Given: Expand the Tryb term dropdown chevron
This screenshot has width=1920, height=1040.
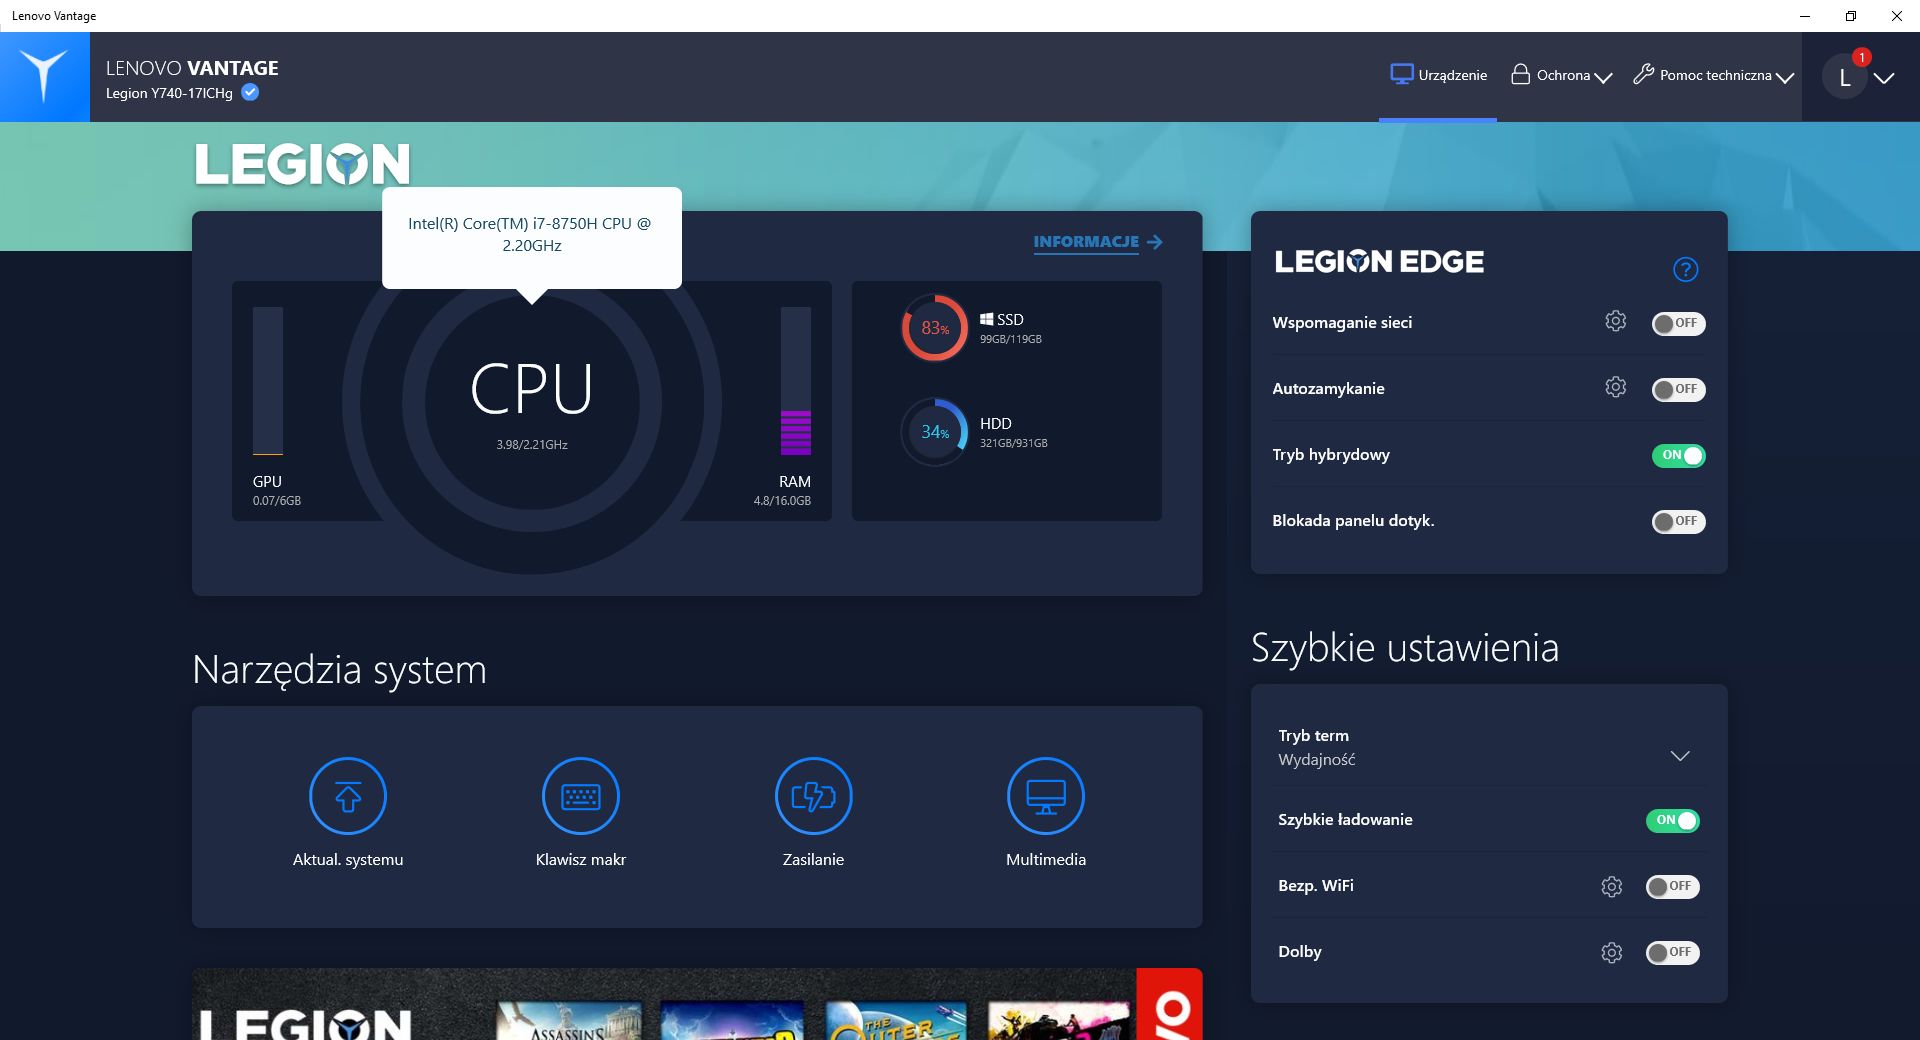Looking at the screenshot, I should [1680, 756].
